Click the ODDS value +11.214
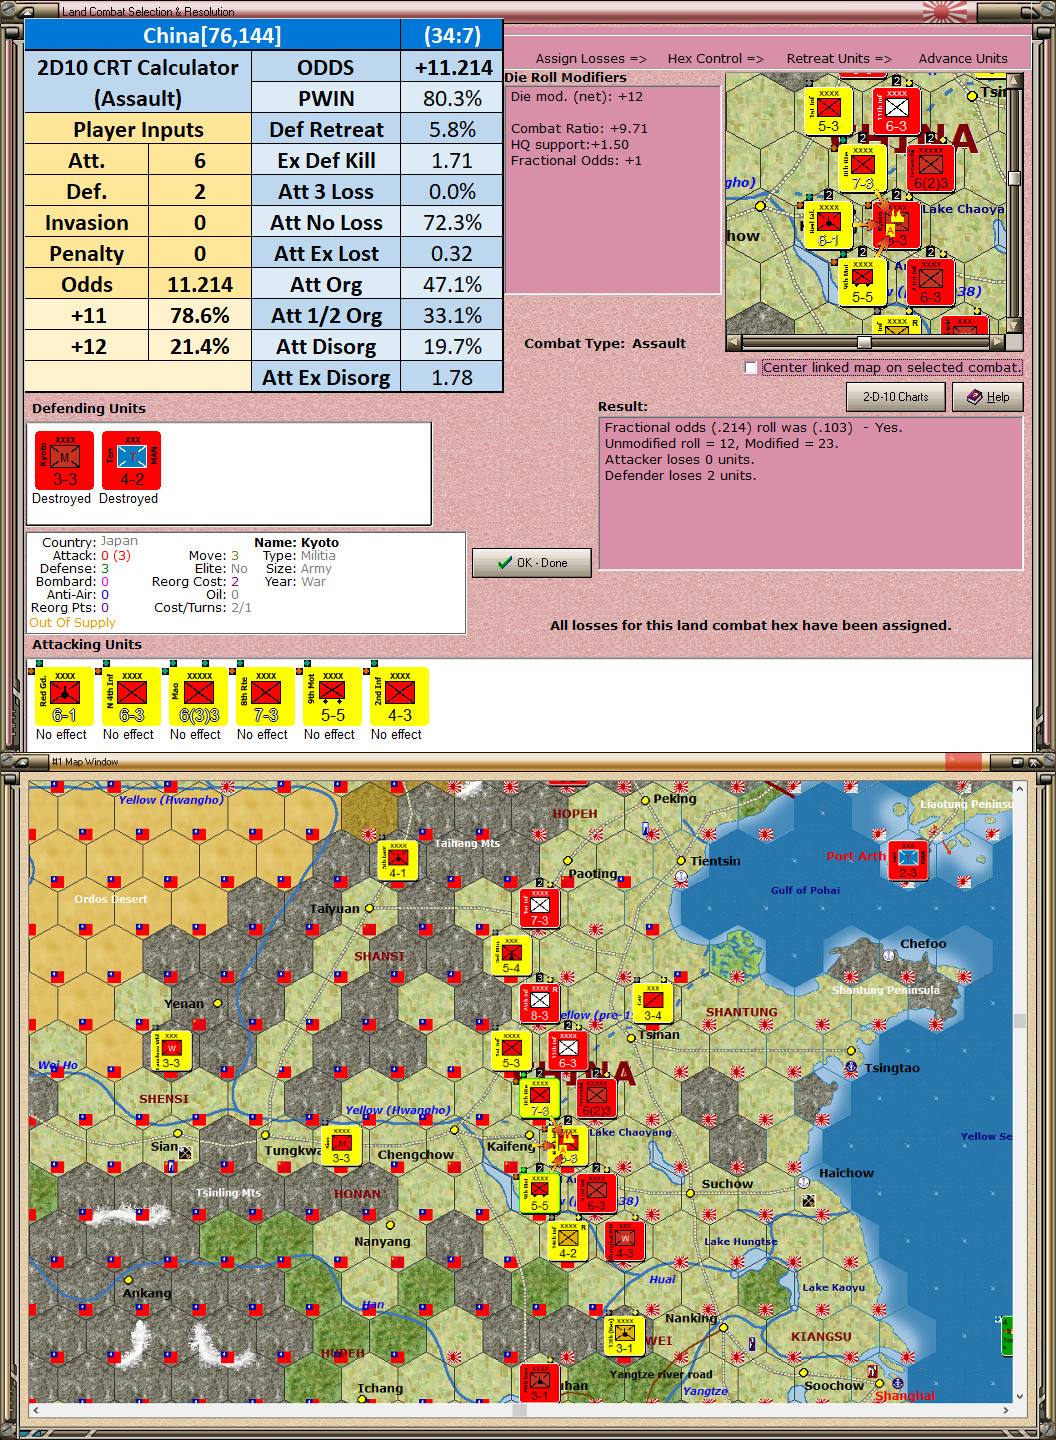 (x=452, y=68)
